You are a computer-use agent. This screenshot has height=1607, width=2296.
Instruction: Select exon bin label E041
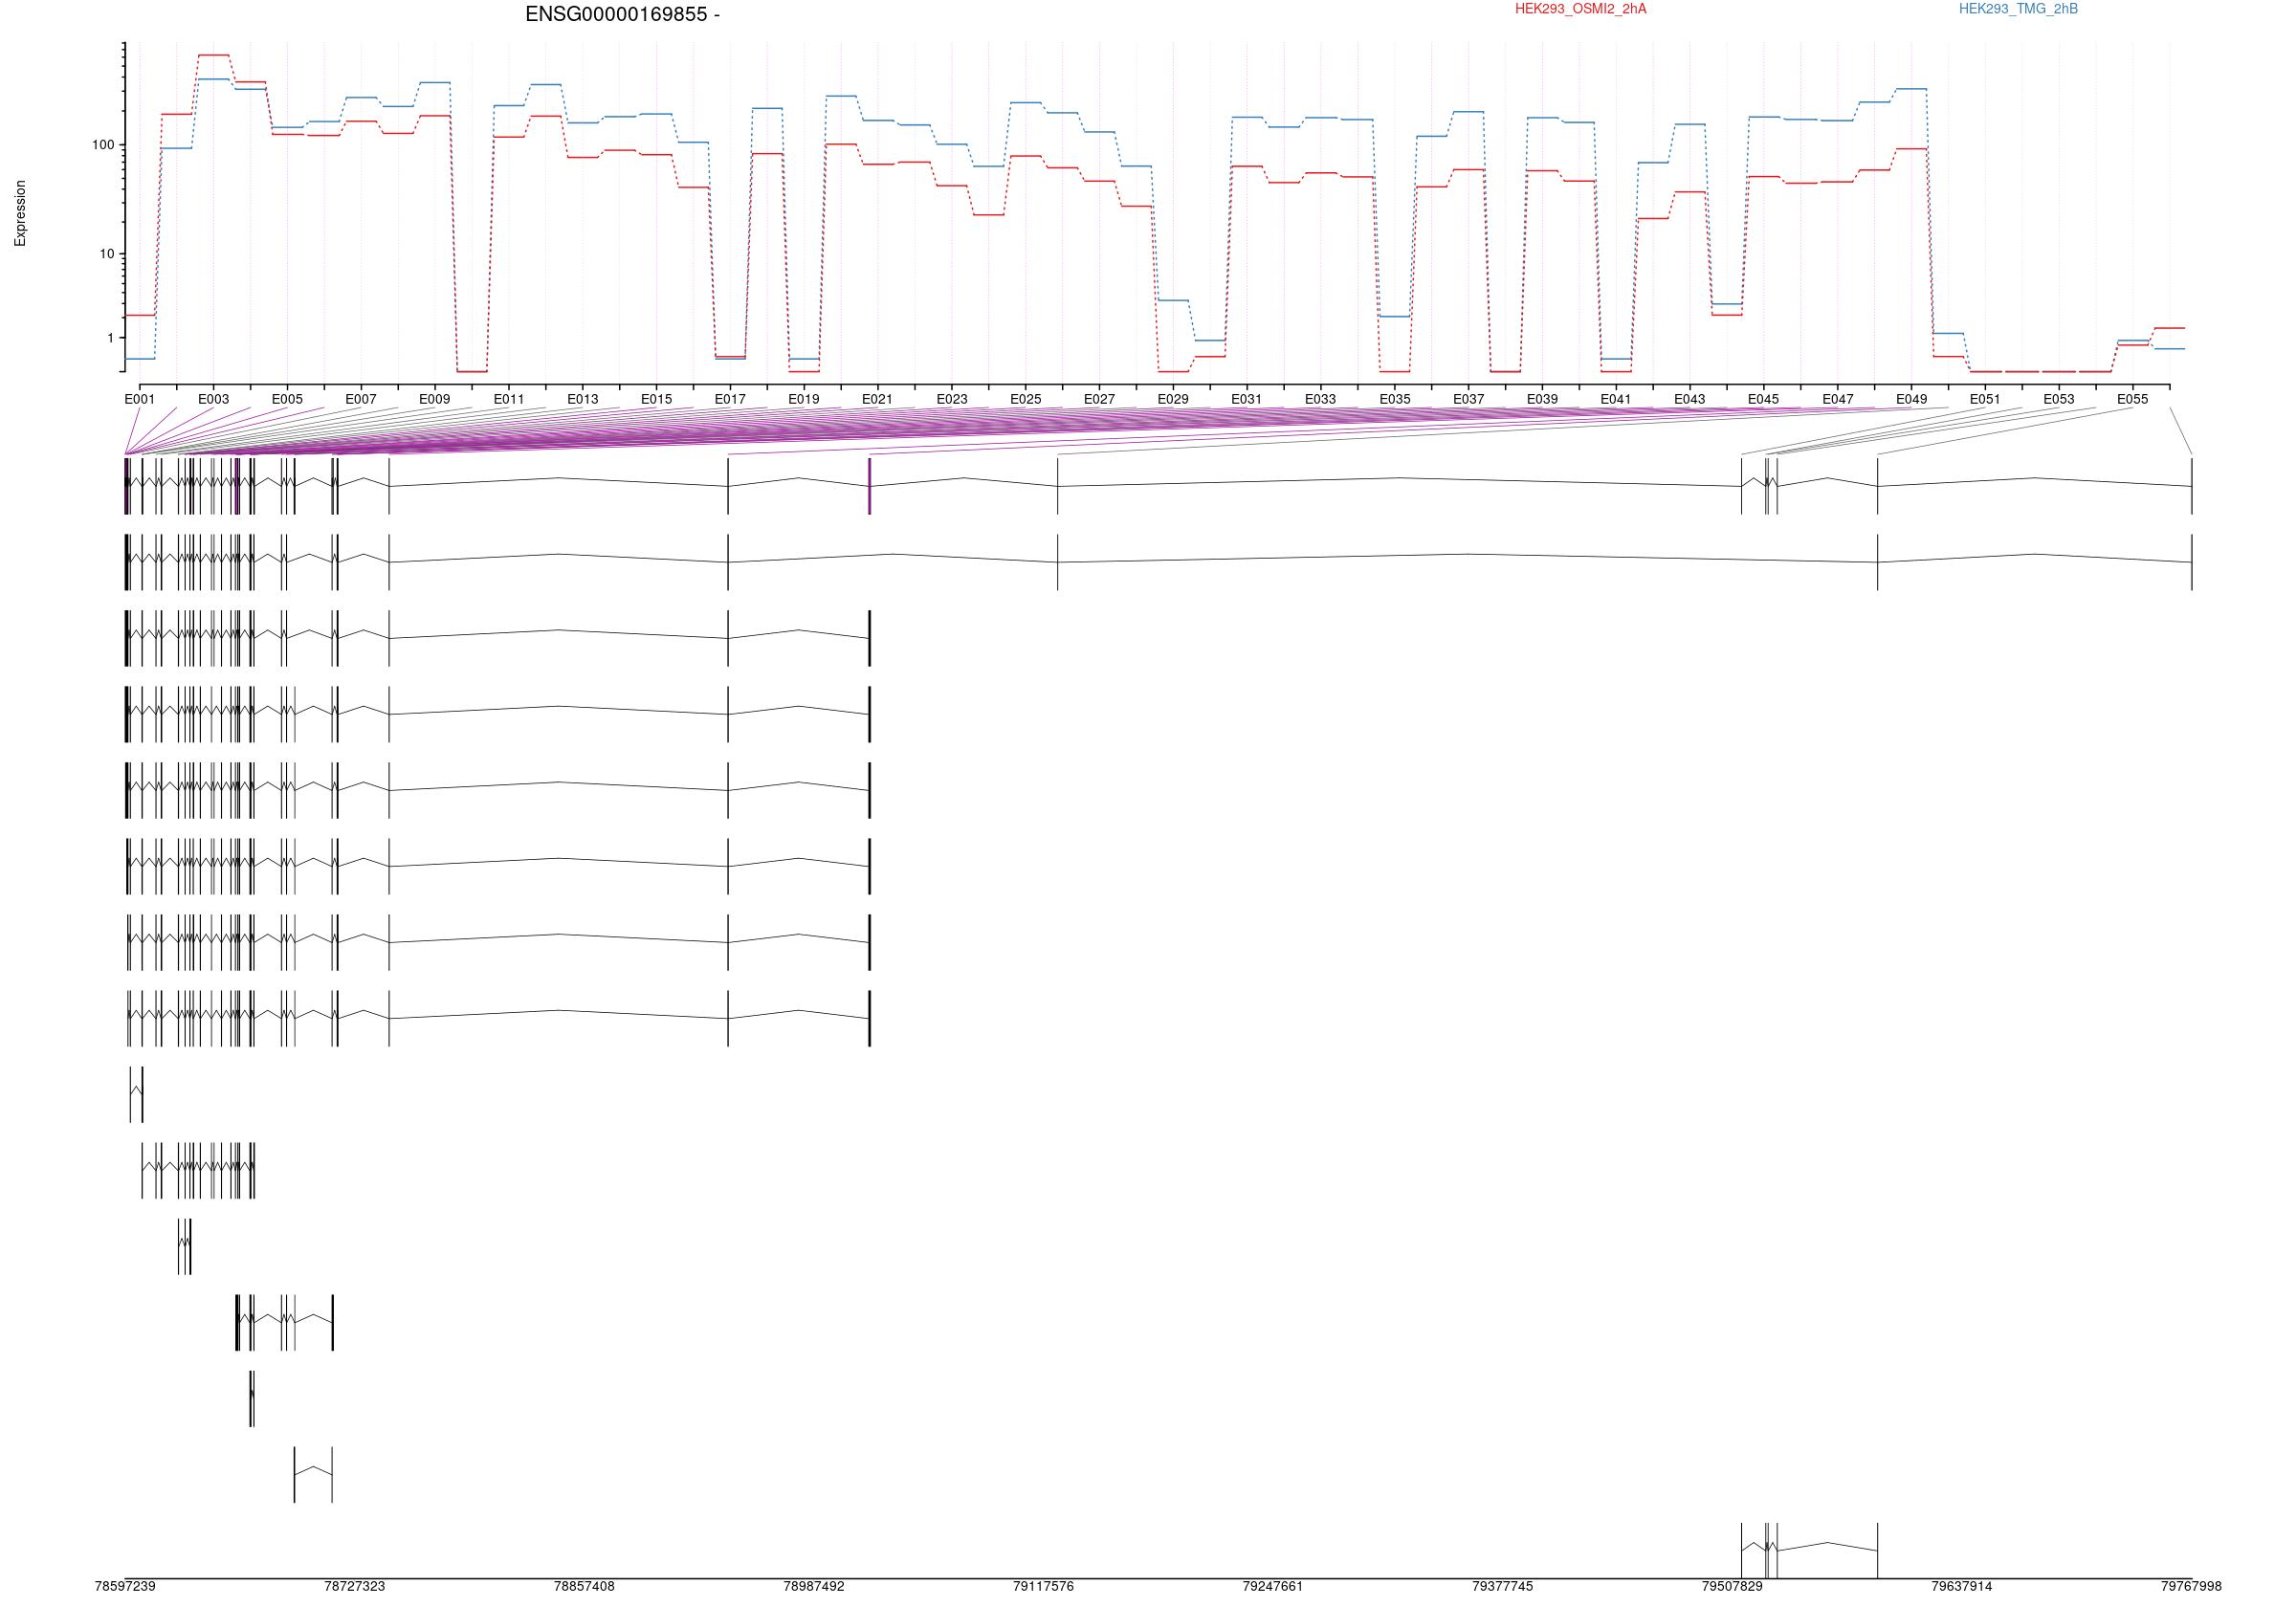point(1616,399)
